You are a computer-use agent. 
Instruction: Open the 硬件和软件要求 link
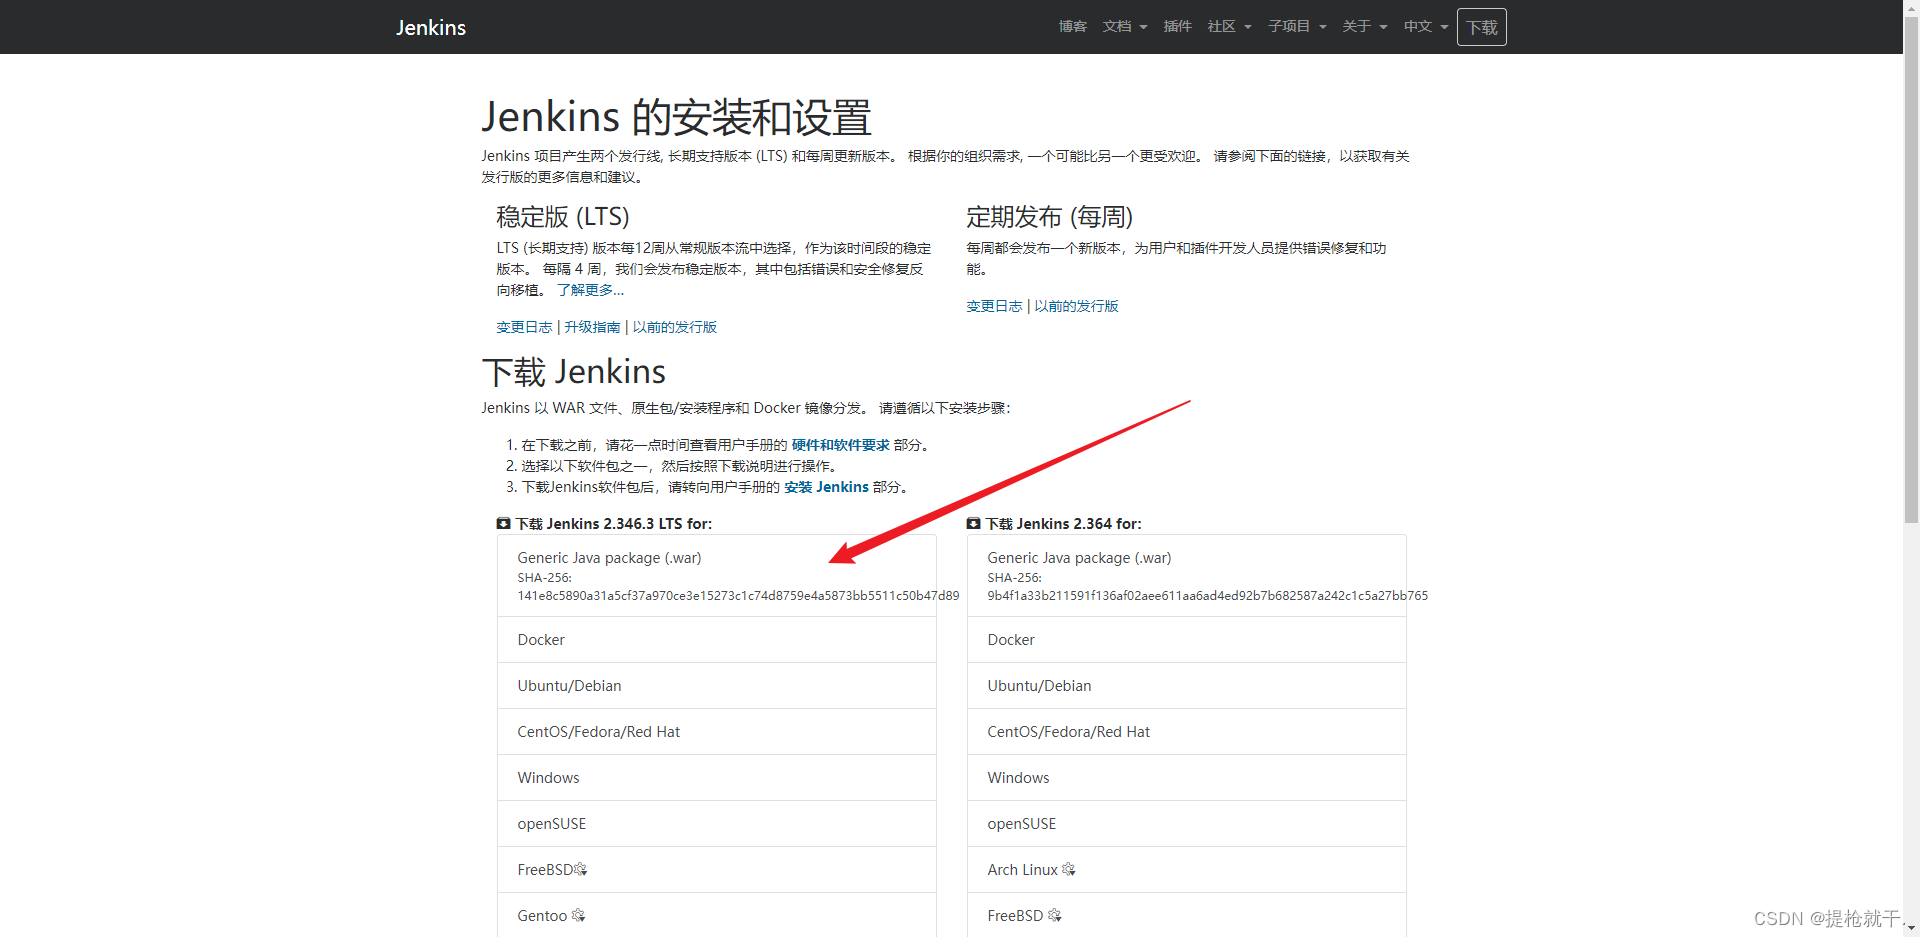click(841, 445)
